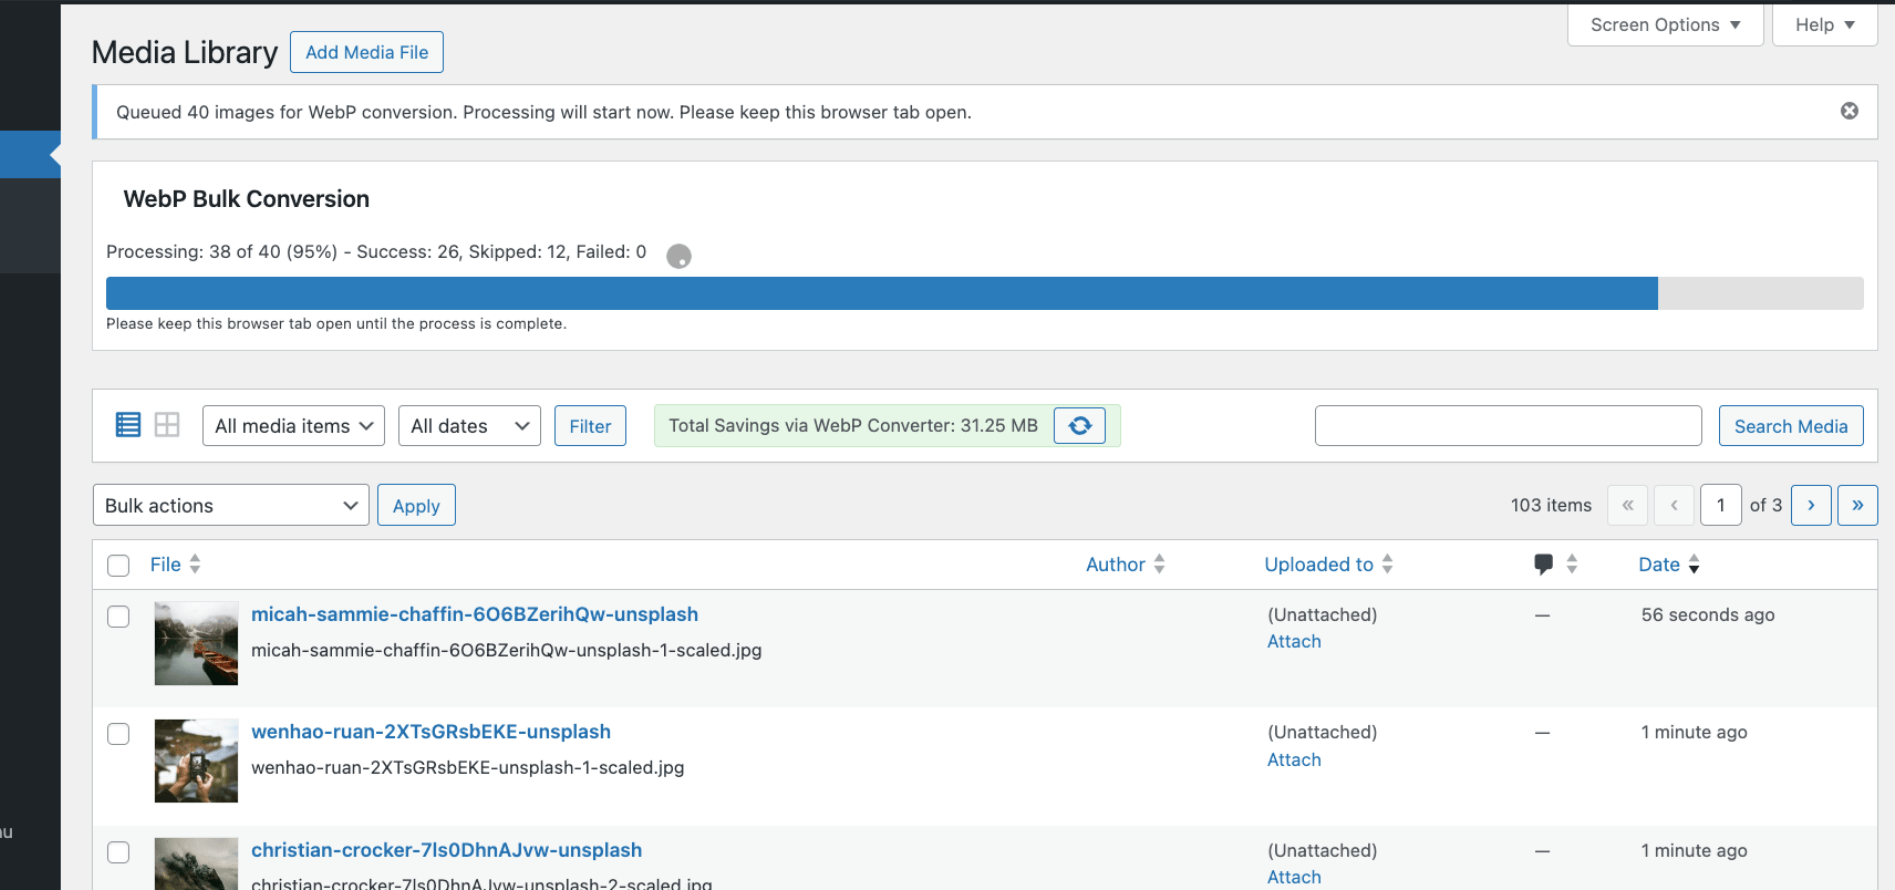Expand the All dates dropdown

coord(469,426)
